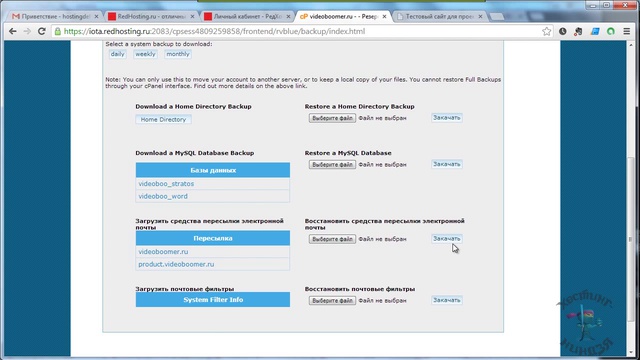640x360 pixels.
Task: Click the green padlock security icon
Action: (58, 31)
